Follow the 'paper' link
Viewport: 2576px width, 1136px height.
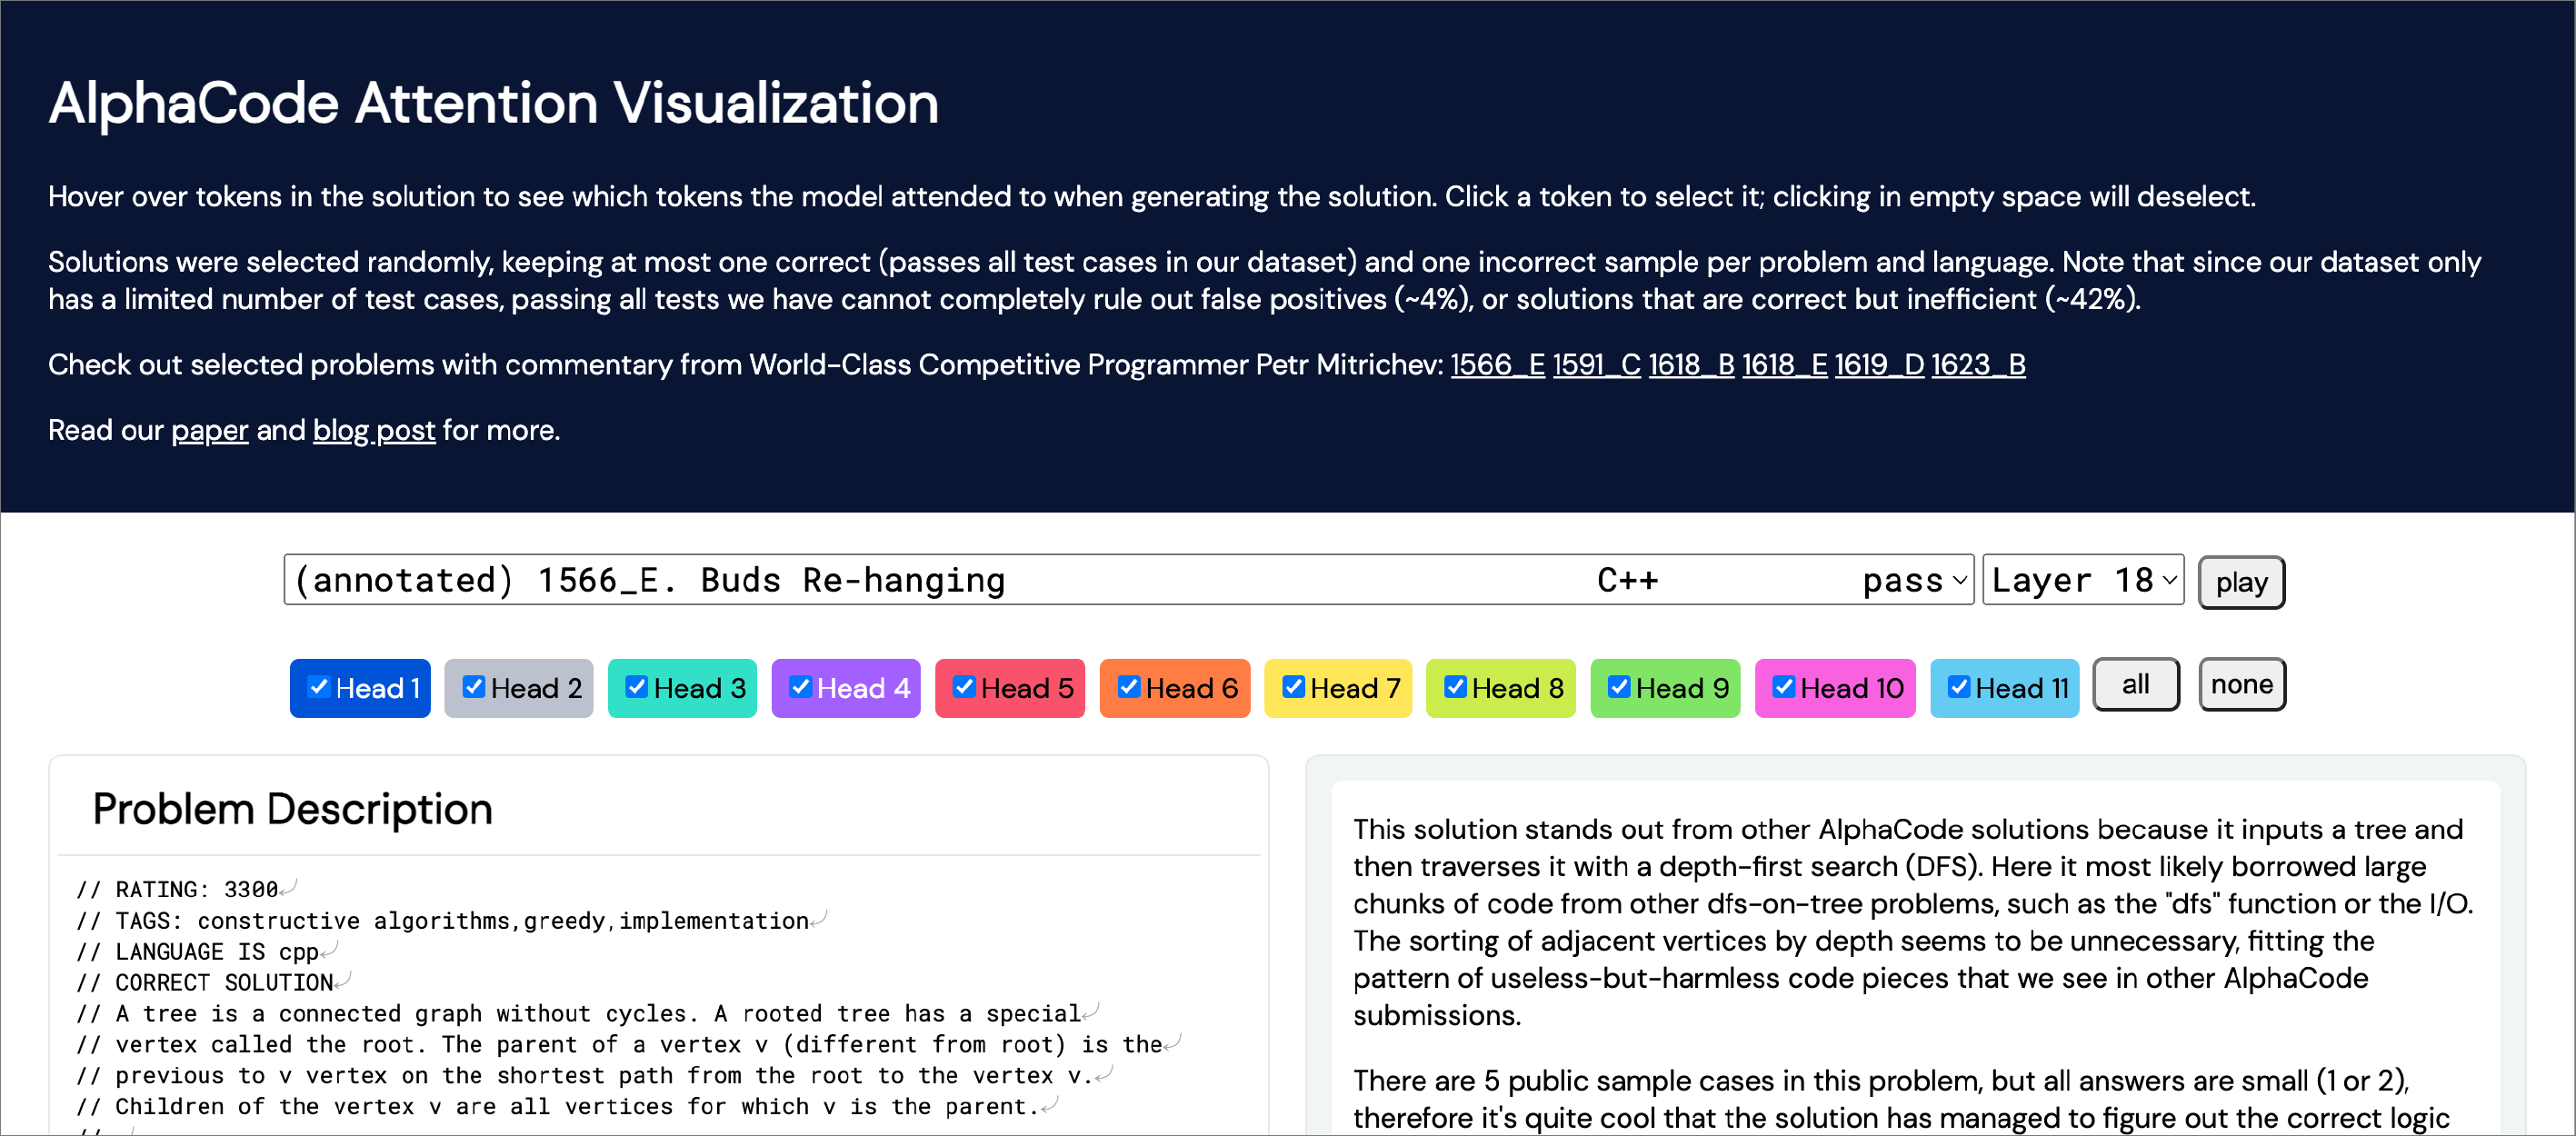(209, 431)
